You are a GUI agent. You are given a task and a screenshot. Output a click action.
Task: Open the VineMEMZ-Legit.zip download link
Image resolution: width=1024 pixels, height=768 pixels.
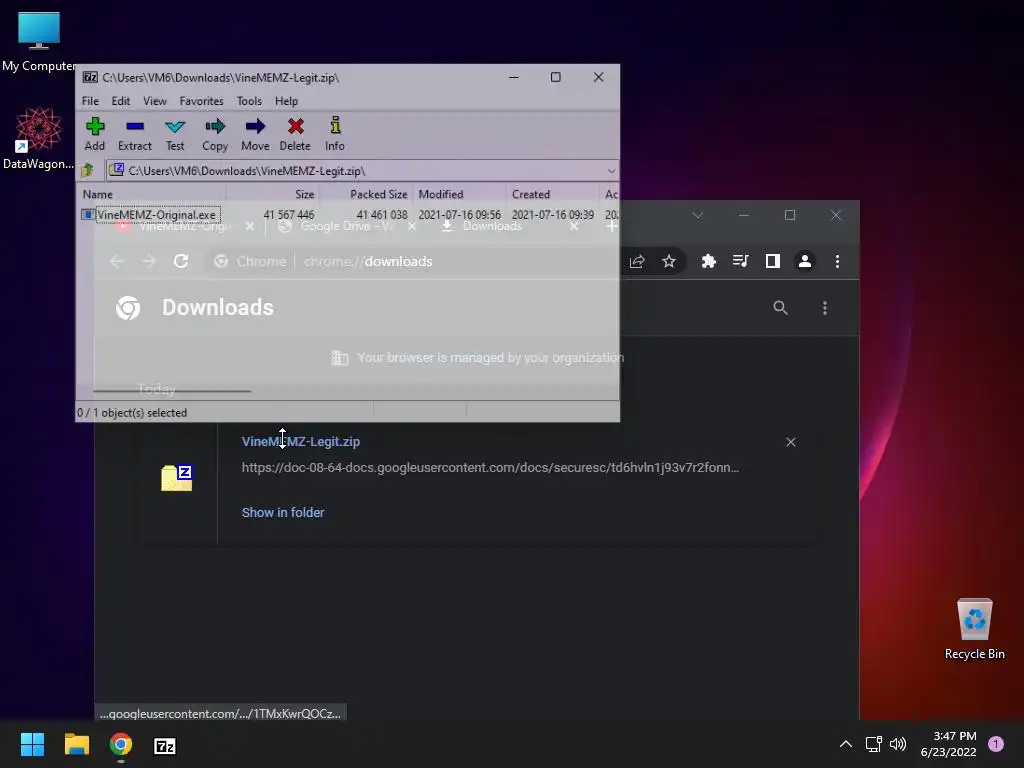[x=300, y=441]
